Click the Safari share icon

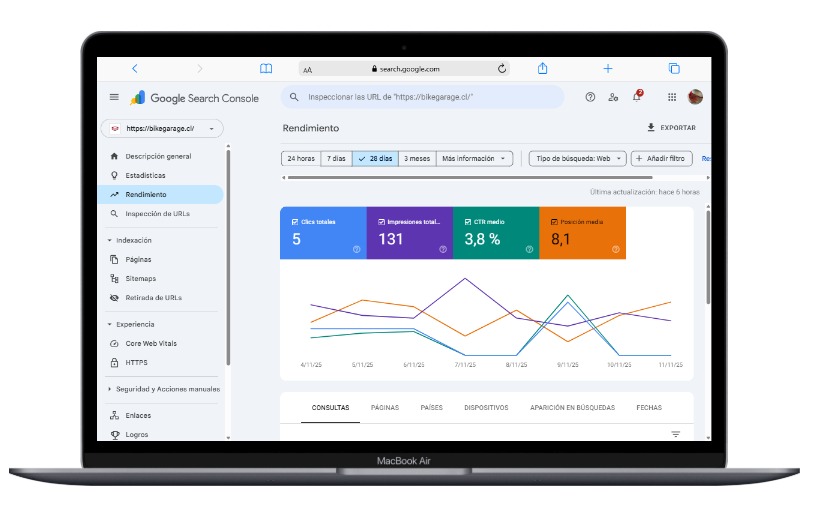click(543, 69)
